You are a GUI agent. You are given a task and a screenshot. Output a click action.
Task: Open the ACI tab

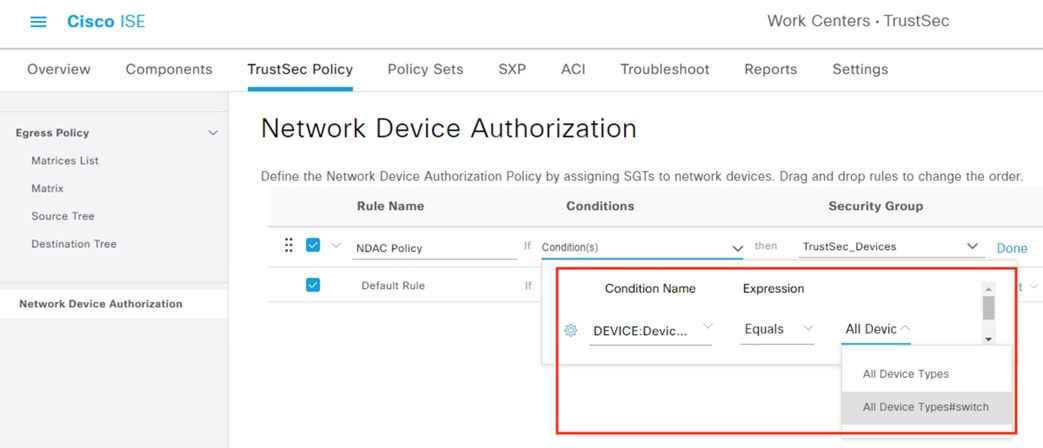point(573,69)
